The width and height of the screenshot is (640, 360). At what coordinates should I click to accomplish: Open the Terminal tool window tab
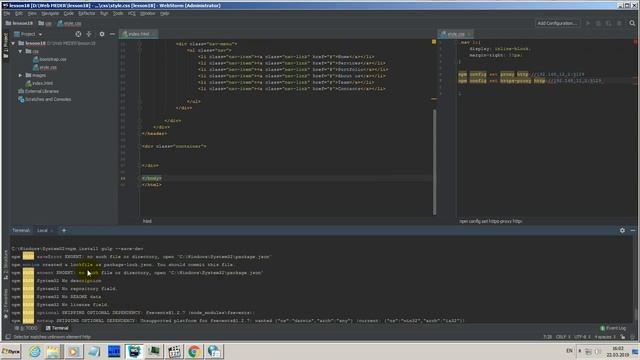[57, 328]
